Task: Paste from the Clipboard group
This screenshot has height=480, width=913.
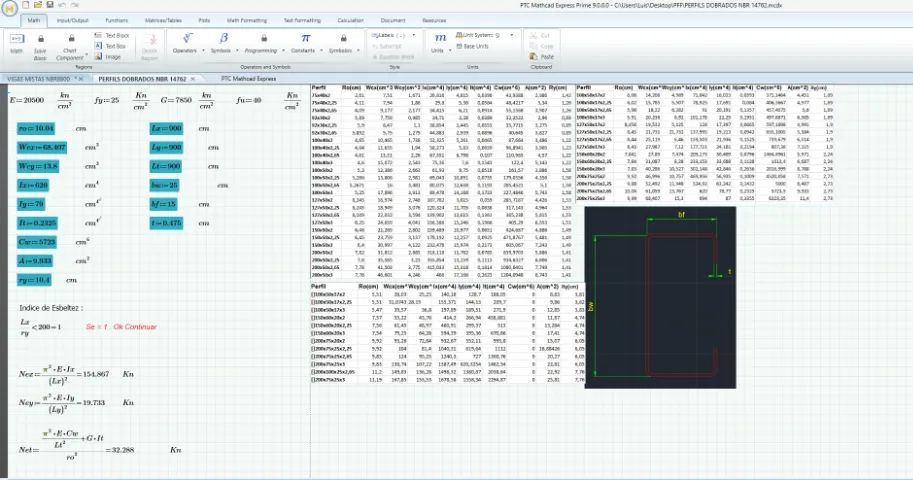Action: pos(542,57)
